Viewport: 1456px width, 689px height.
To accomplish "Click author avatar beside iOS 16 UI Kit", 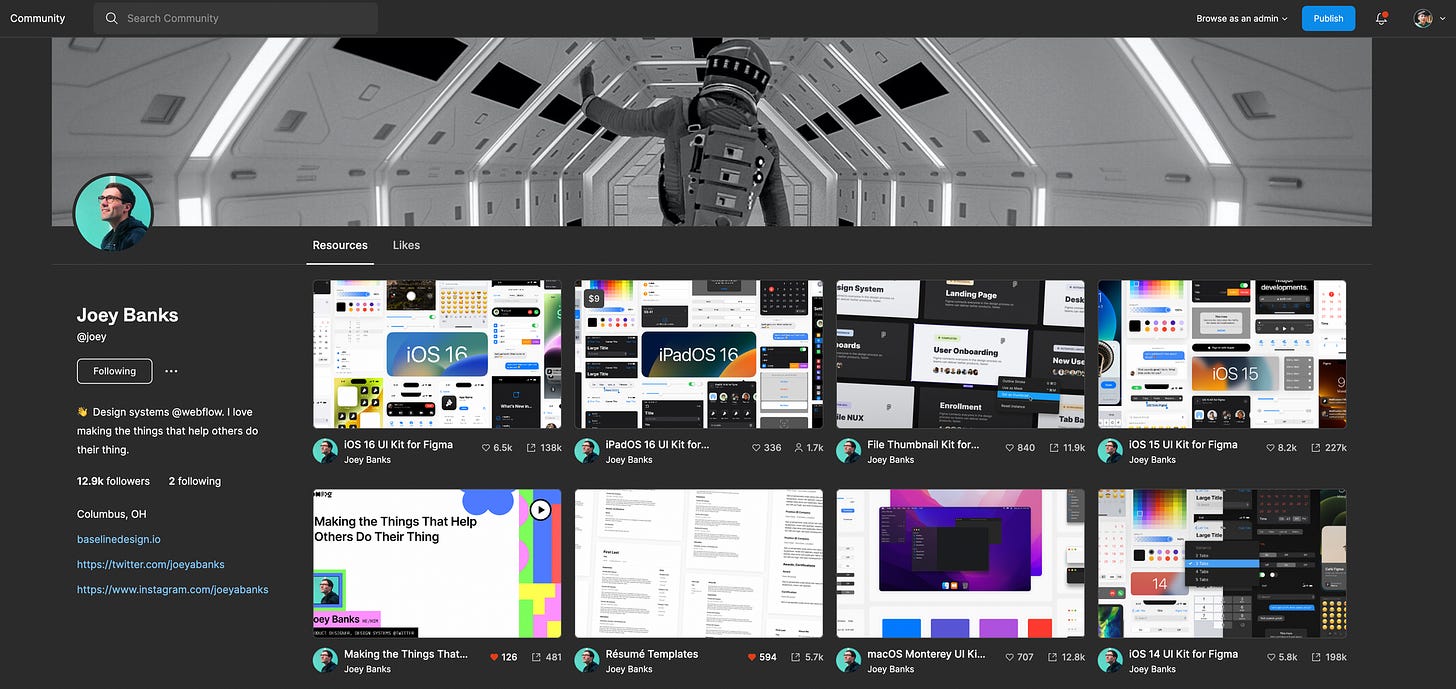I will (325, 451).
